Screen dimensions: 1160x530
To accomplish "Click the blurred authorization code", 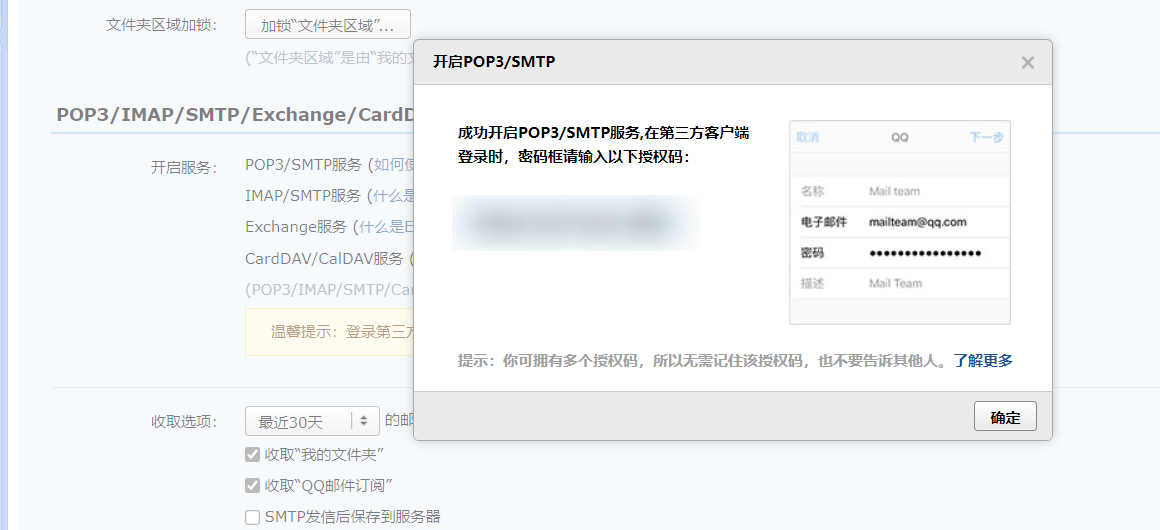I will pos(575,223).
